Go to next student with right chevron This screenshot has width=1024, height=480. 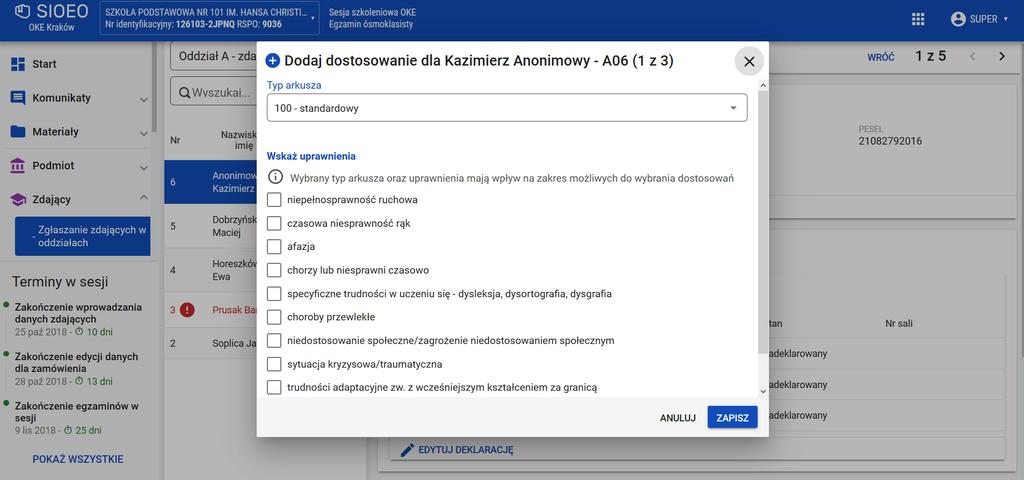(1002, 57)
